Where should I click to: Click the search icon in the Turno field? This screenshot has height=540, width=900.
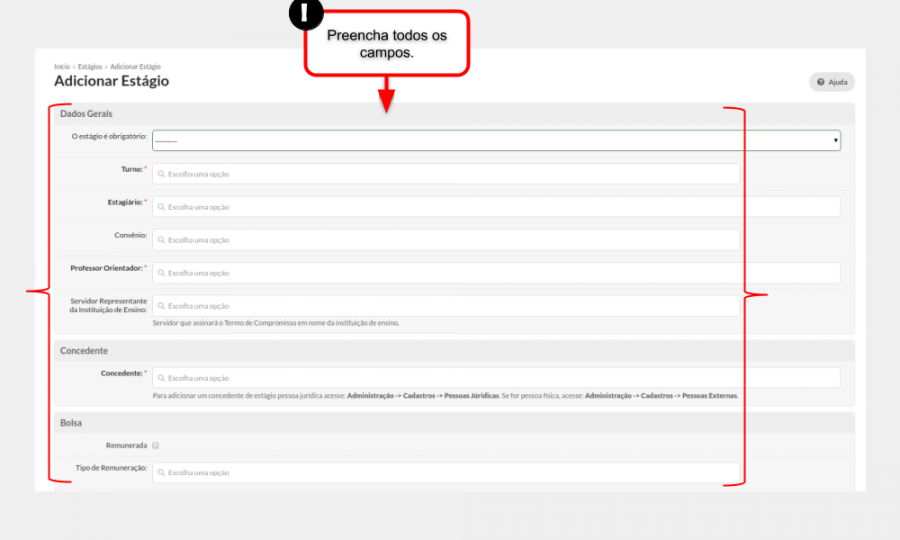tap(161, 174)
